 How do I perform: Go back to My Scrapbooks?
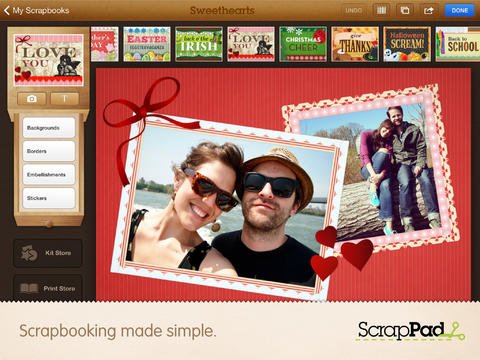(36, 11)
